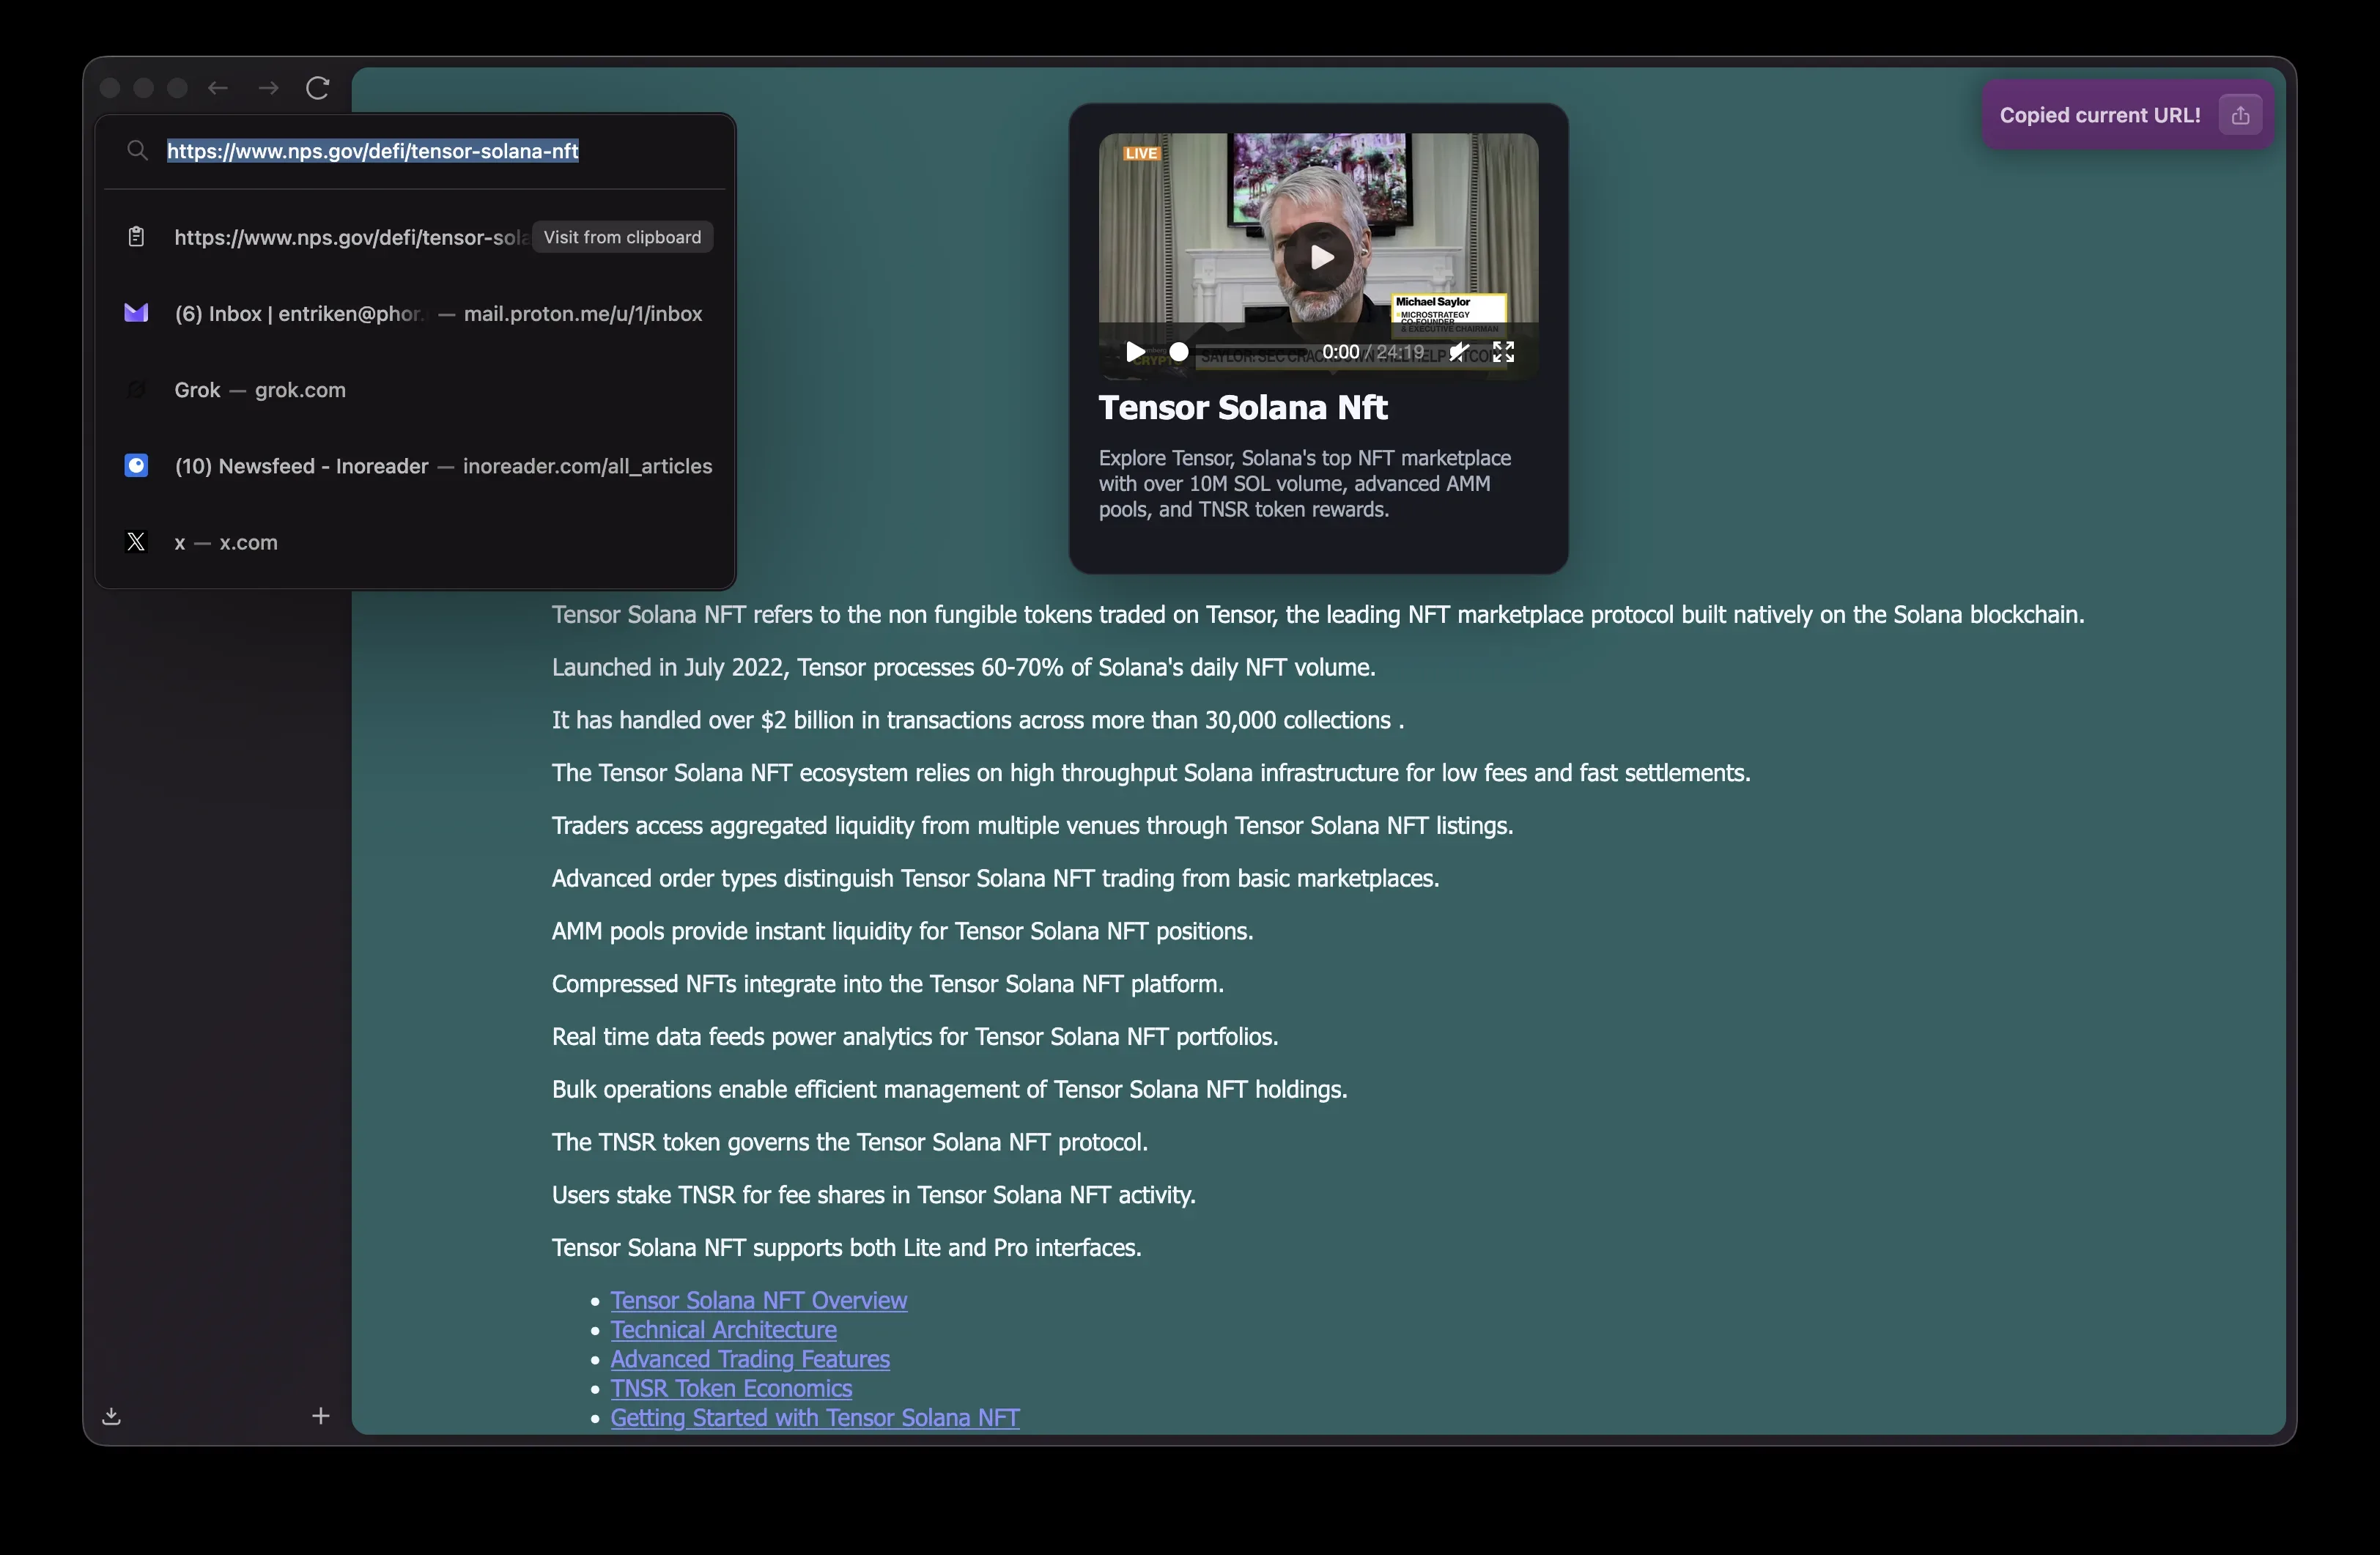Click the 'Launched in July 2022' sentence
The height and width of the screenshot is (1555, 2380).
tap(964, 667)
